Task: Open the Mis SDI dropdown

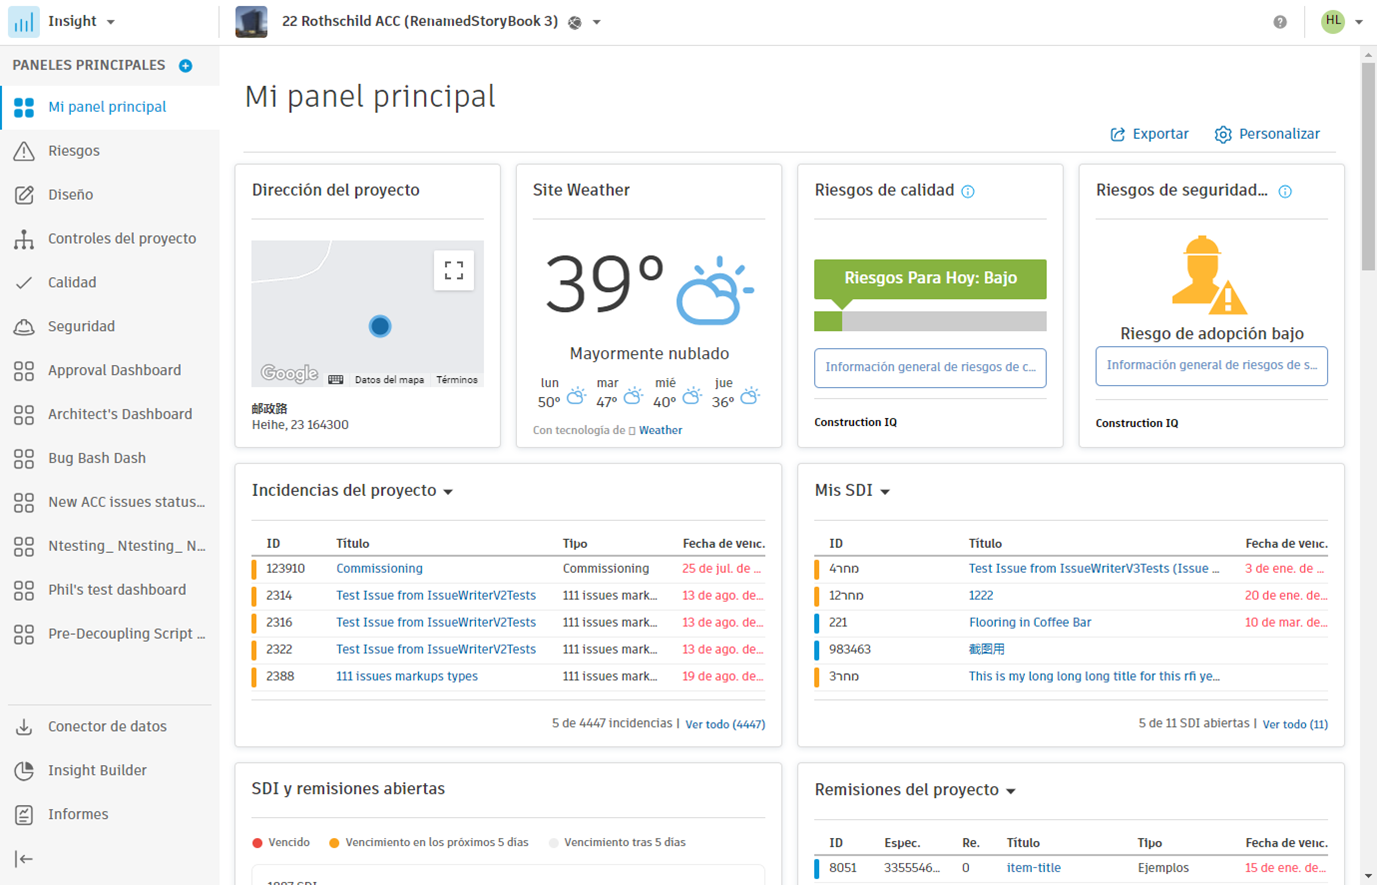Action: click(885, 491)
